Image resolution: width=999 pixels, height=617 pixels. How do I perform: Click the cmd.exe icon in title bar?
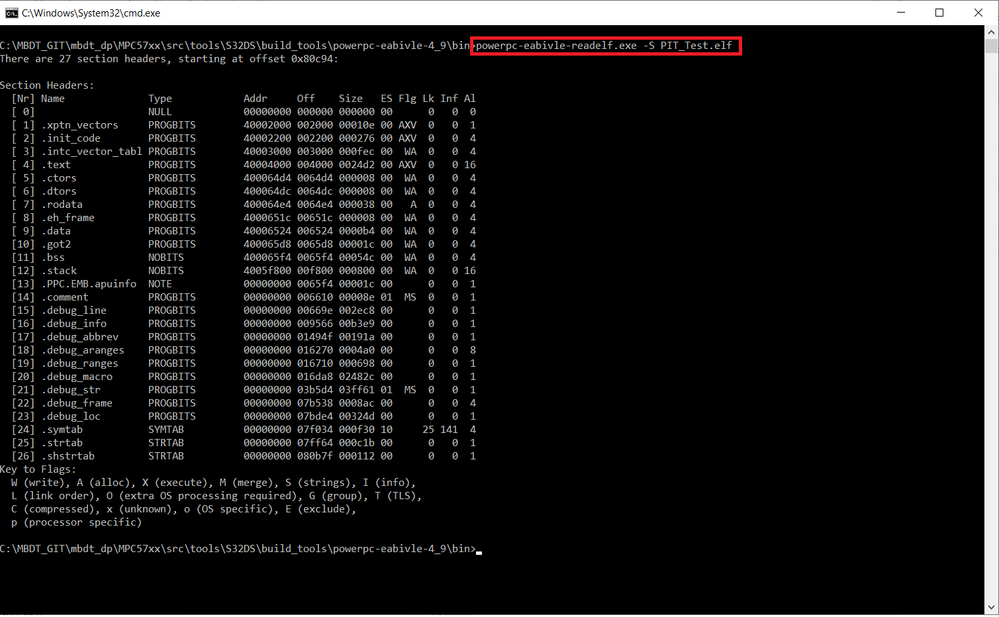[11, 13]
